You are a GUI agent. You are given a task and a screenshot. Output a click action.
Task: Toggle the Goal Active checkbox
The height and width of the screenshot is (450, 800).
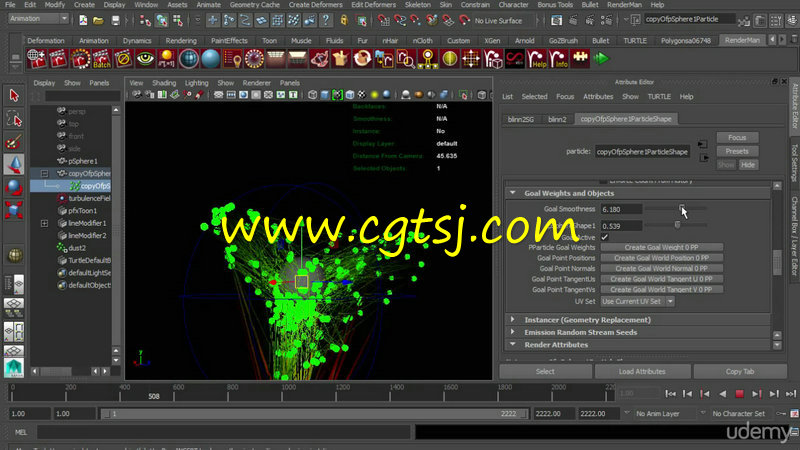pyautogui.click(x=605, y=237)
